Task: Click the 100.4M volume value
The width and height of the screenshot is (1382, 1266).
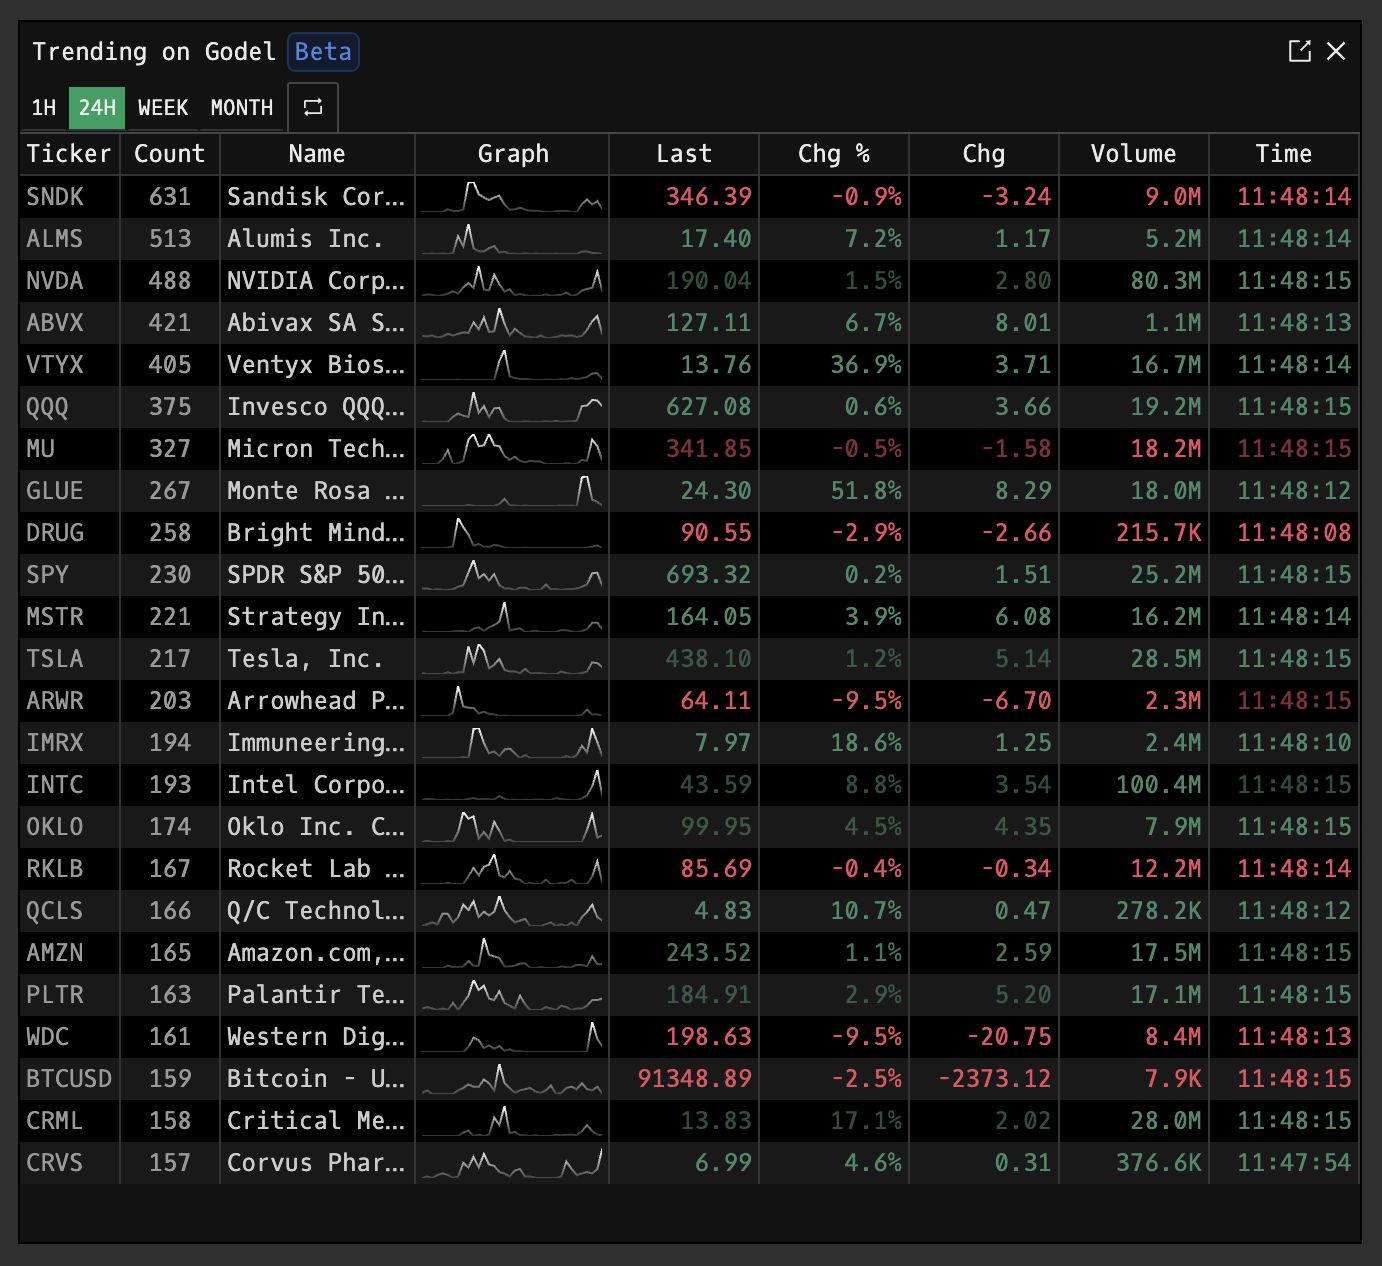Action: coord(1159,785)
